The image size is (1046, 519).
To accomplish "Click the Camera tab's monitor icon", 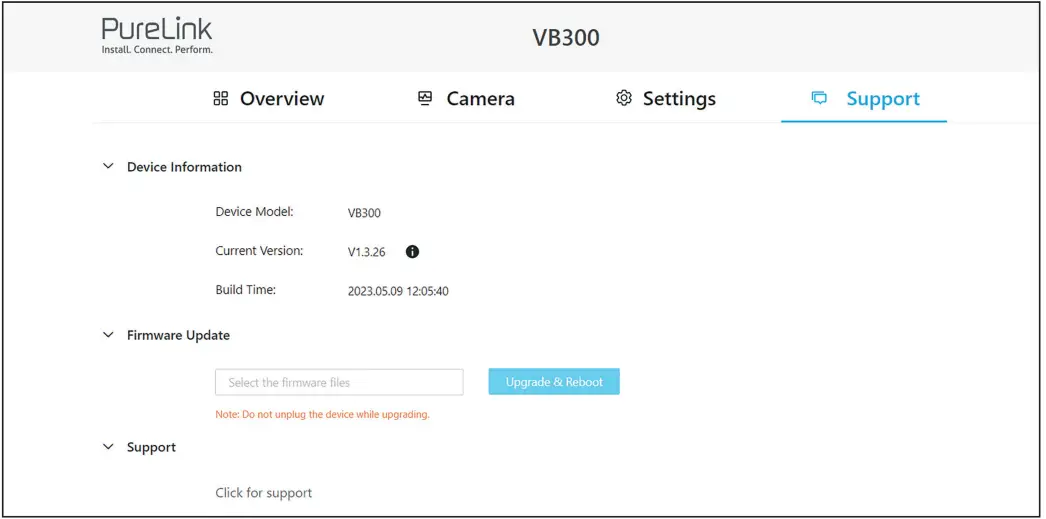I will click(x=425, y=99).
